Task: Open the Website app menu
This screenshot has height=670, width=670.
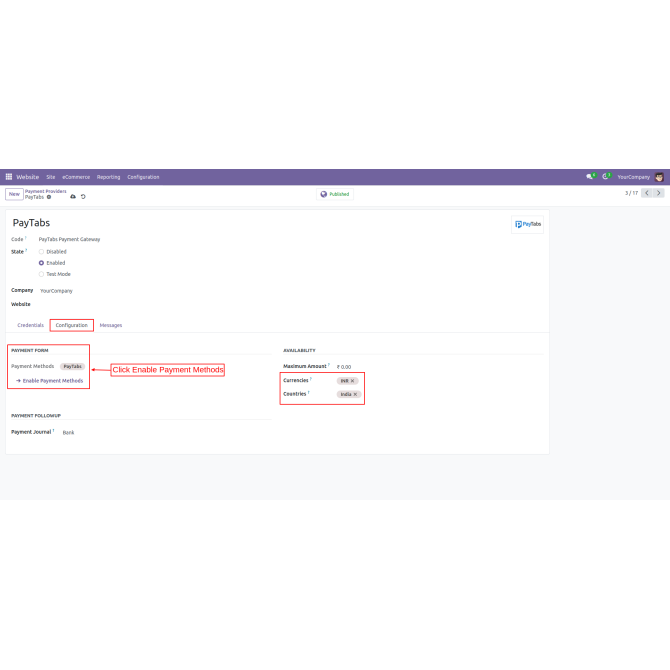Action: coord(28,177)
